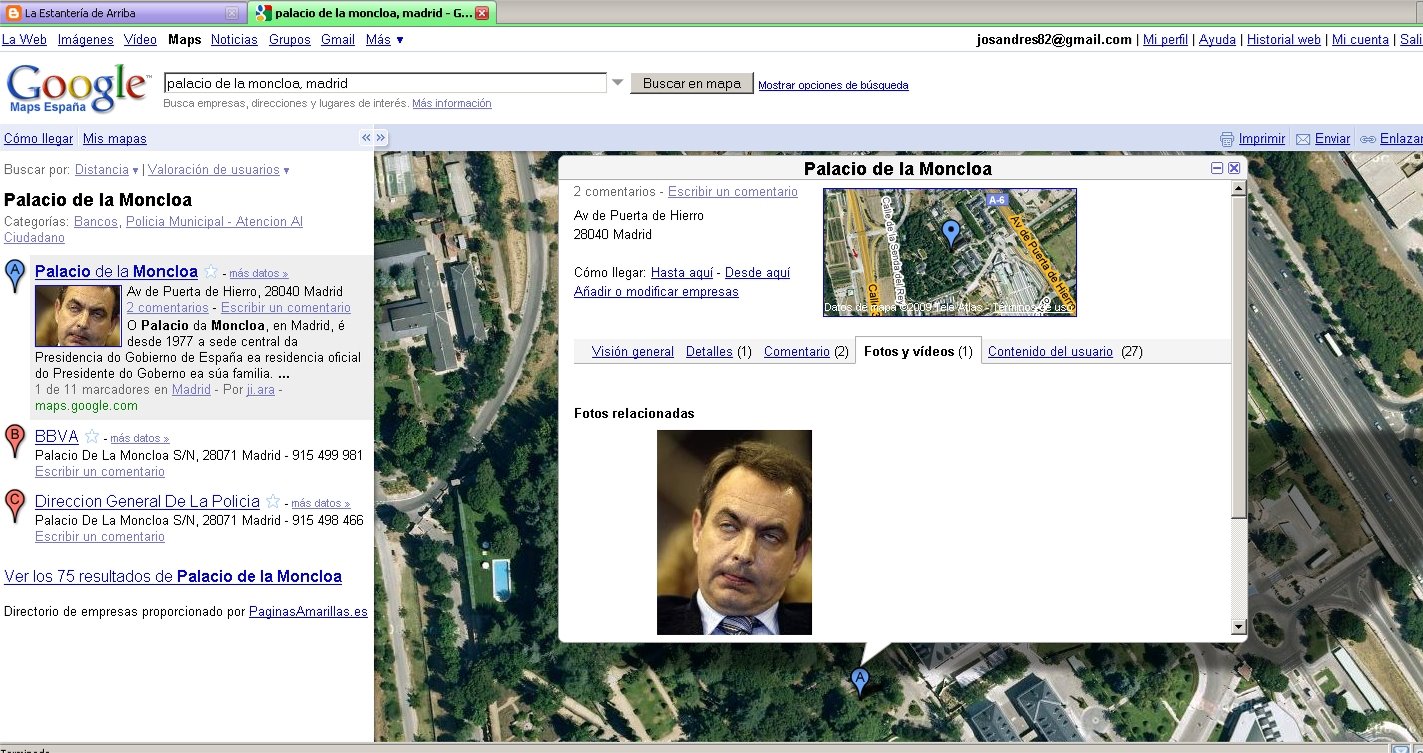Click the related photo in Fotos relacionadas
The image size is (1423, 753).
734,532
